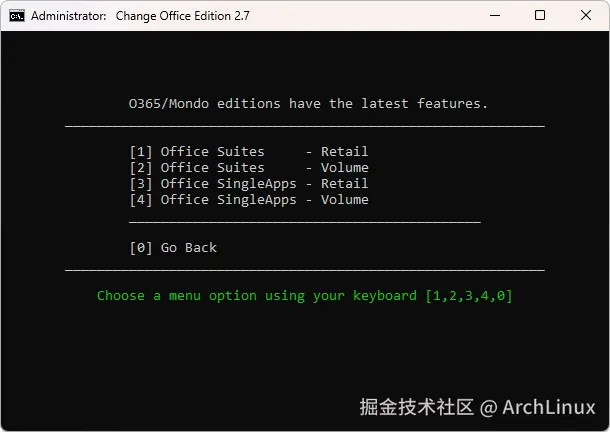The width and height of the screenshot is (610, 432).
Task: Click the '[0] Go Back' option
Action: click(x=173, y=248)
